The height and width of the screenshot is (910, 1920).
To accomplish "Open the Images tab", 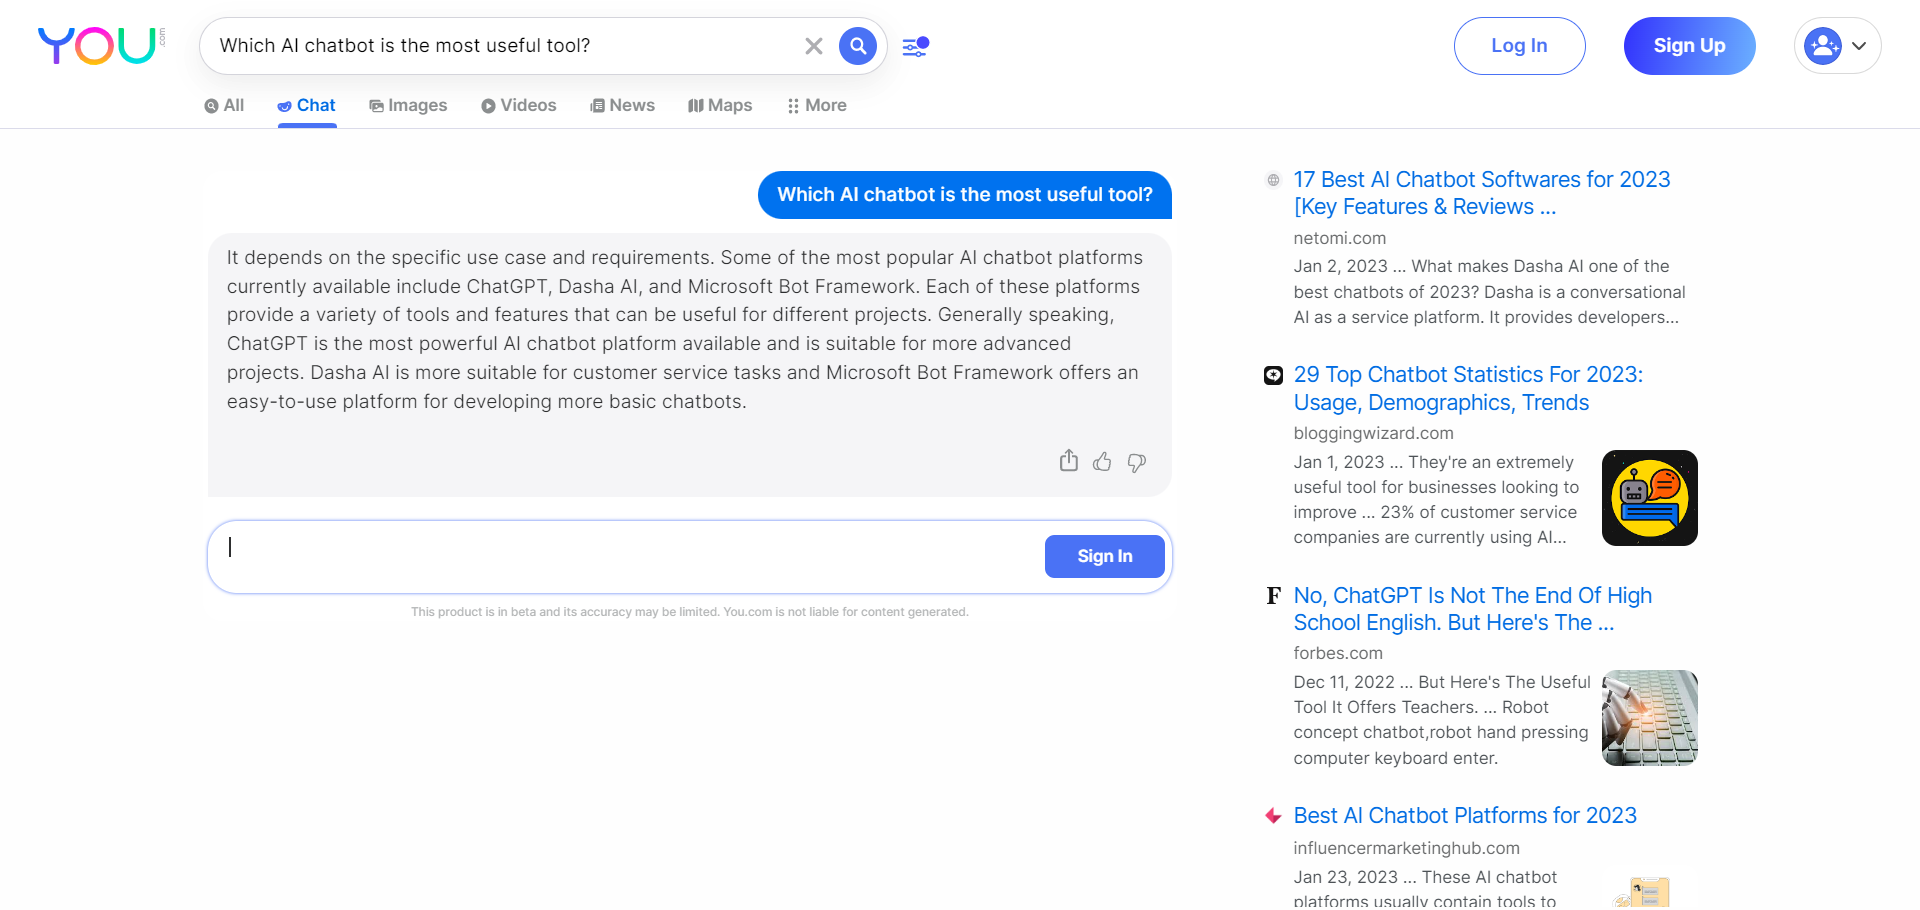I will pyautogui.click(x=408, y=106).
